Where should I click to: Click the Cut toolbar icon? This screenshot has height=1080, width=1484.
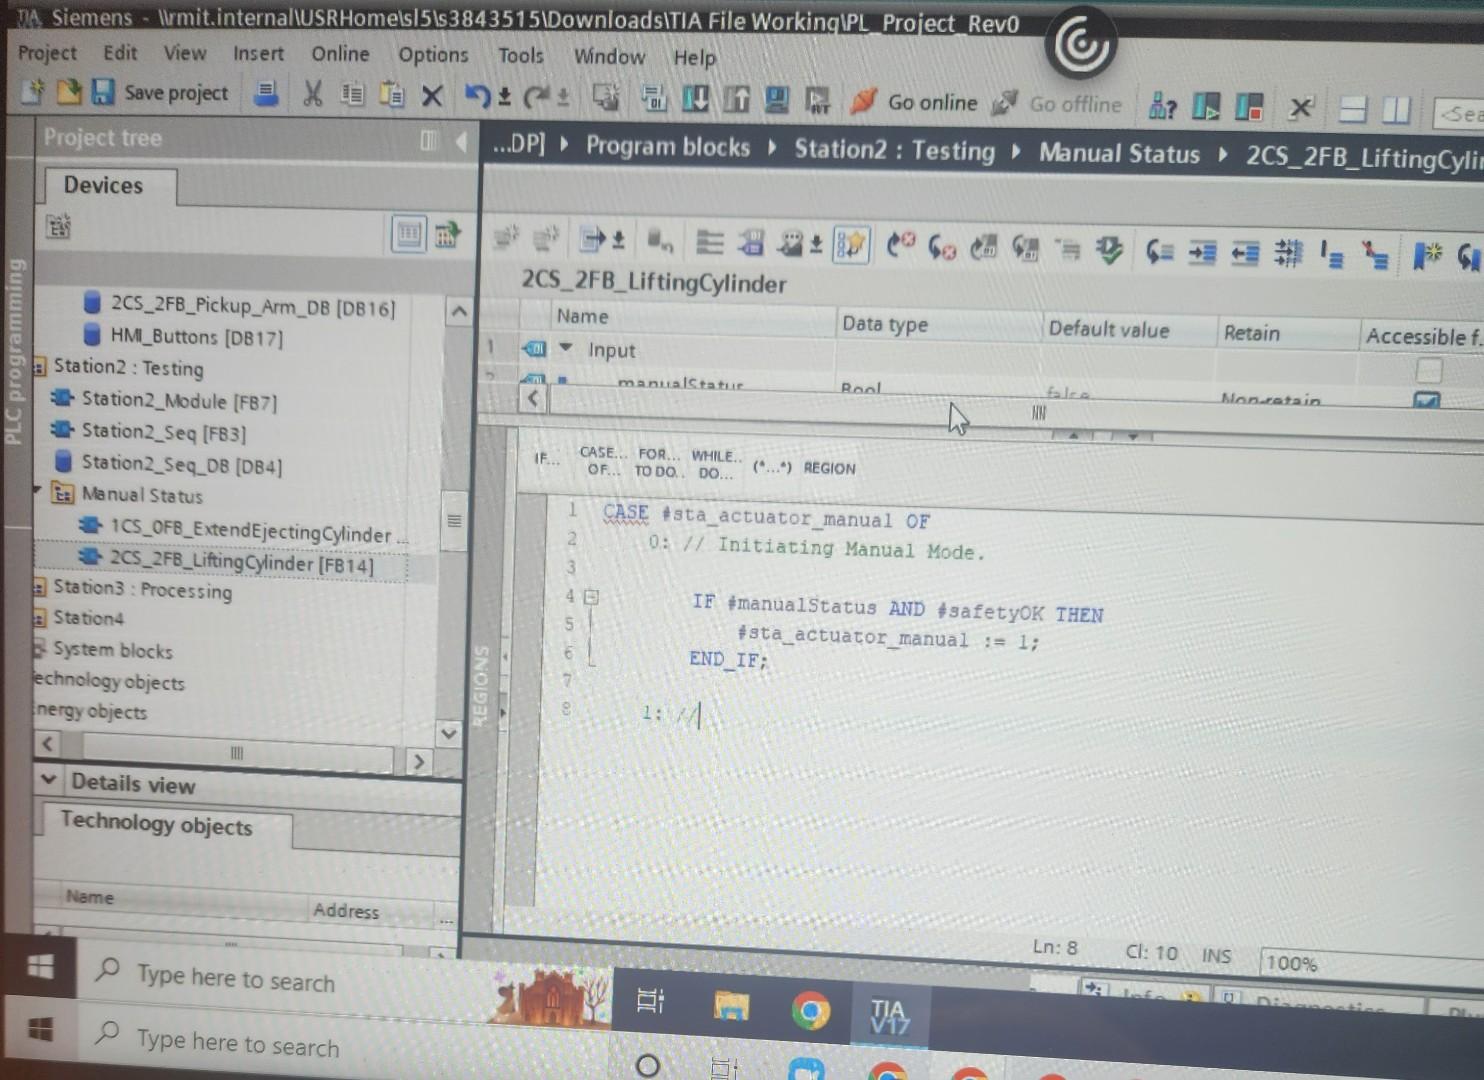click(x=312, y=94)
